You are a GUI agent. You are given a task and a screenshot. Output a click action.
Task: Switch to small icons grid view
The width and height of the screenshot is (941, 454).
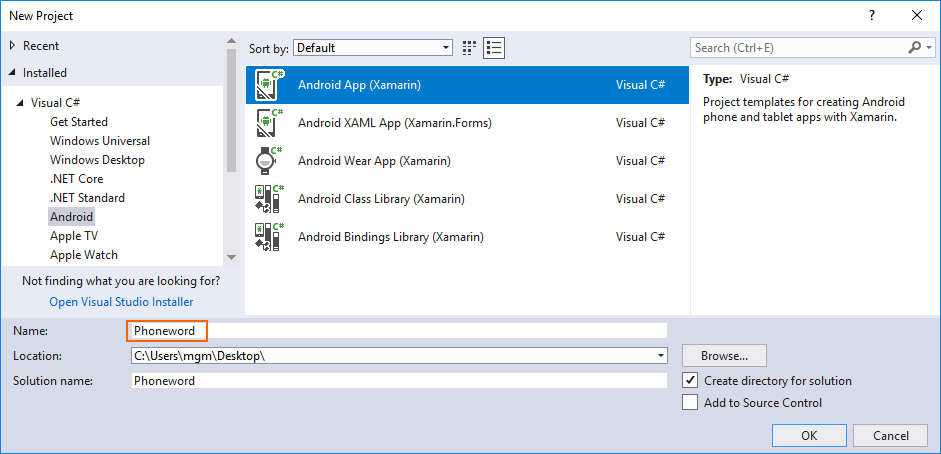pyautogui.click(x=470, y=48)
